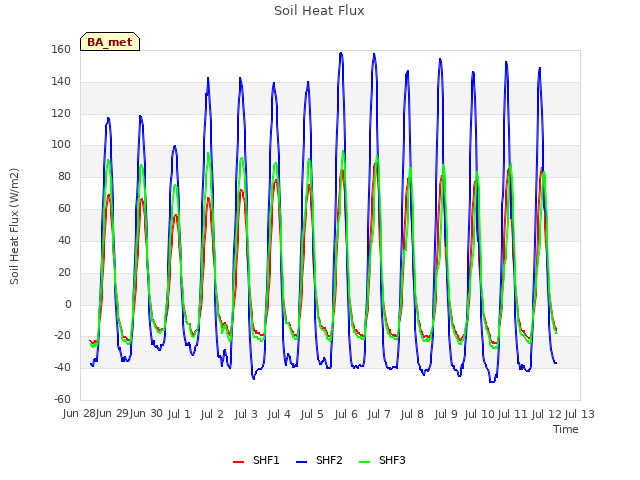Click the SHF1 legend label
Image resolution: width=640 pixels, height=480 pixels.
coord(266,460)
